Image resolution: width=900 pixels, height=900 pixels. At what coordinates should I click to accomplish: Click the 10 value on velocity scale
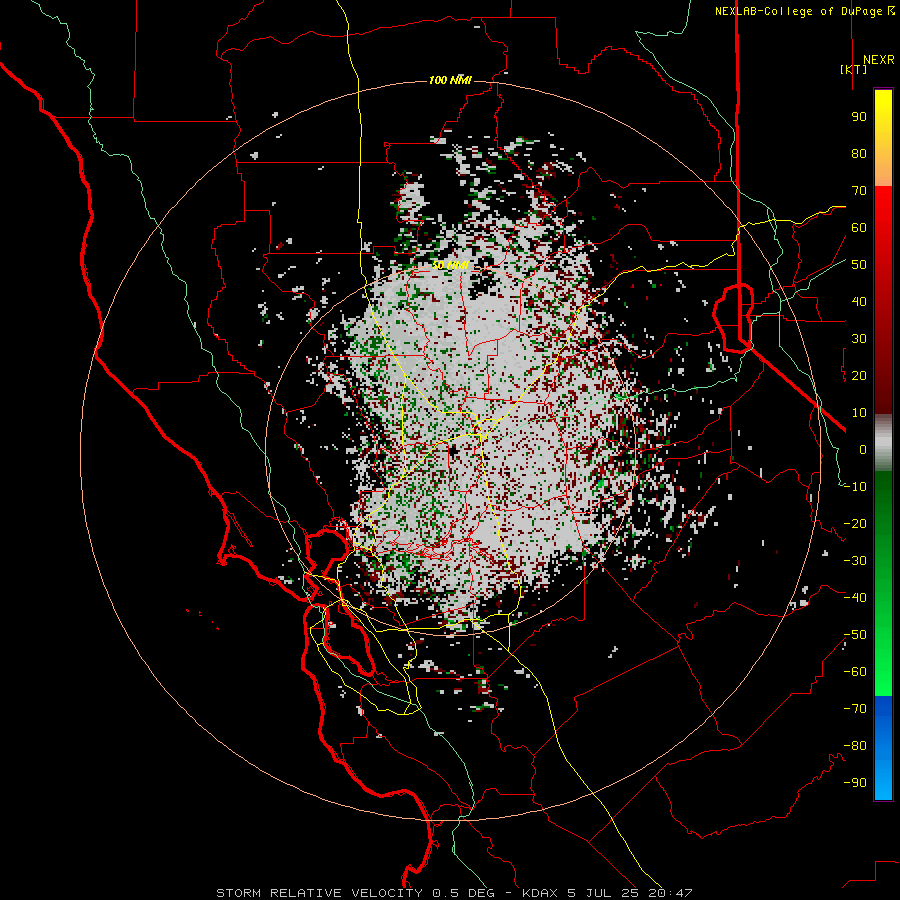859,413
